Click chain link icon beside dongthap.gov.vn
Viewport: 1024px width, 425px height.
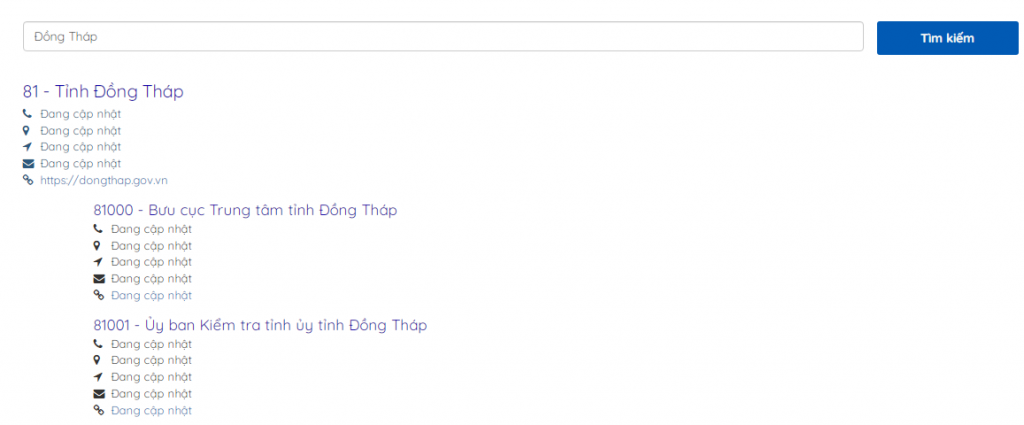(28, 181)
